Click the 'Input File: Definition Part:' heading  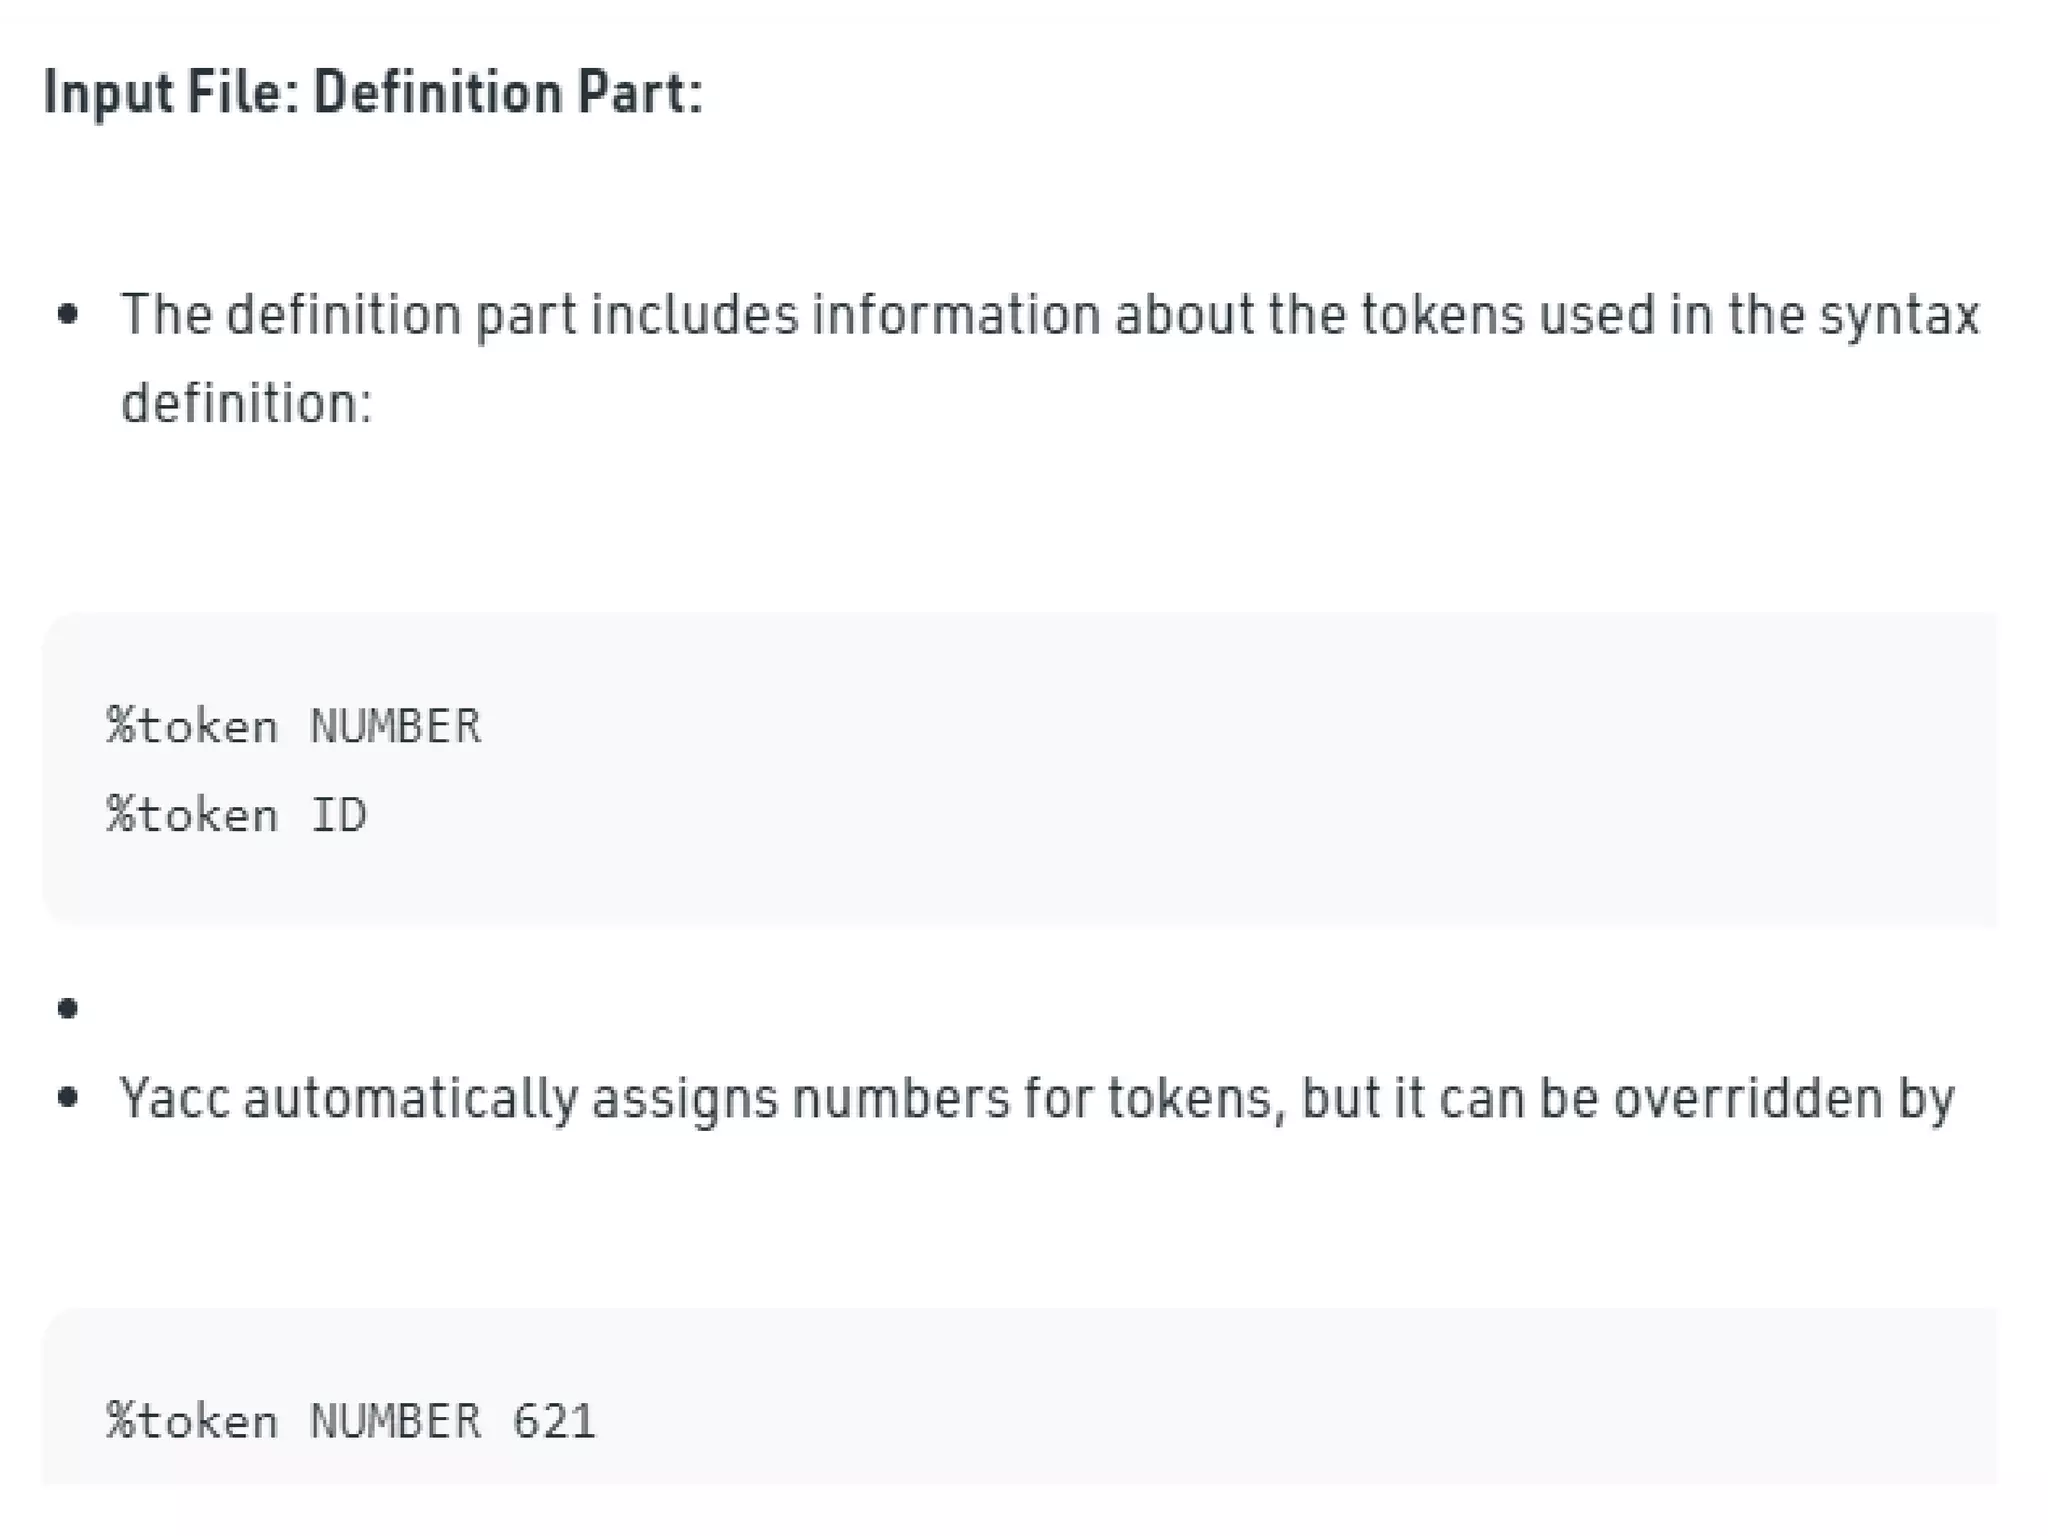[373, 93]
